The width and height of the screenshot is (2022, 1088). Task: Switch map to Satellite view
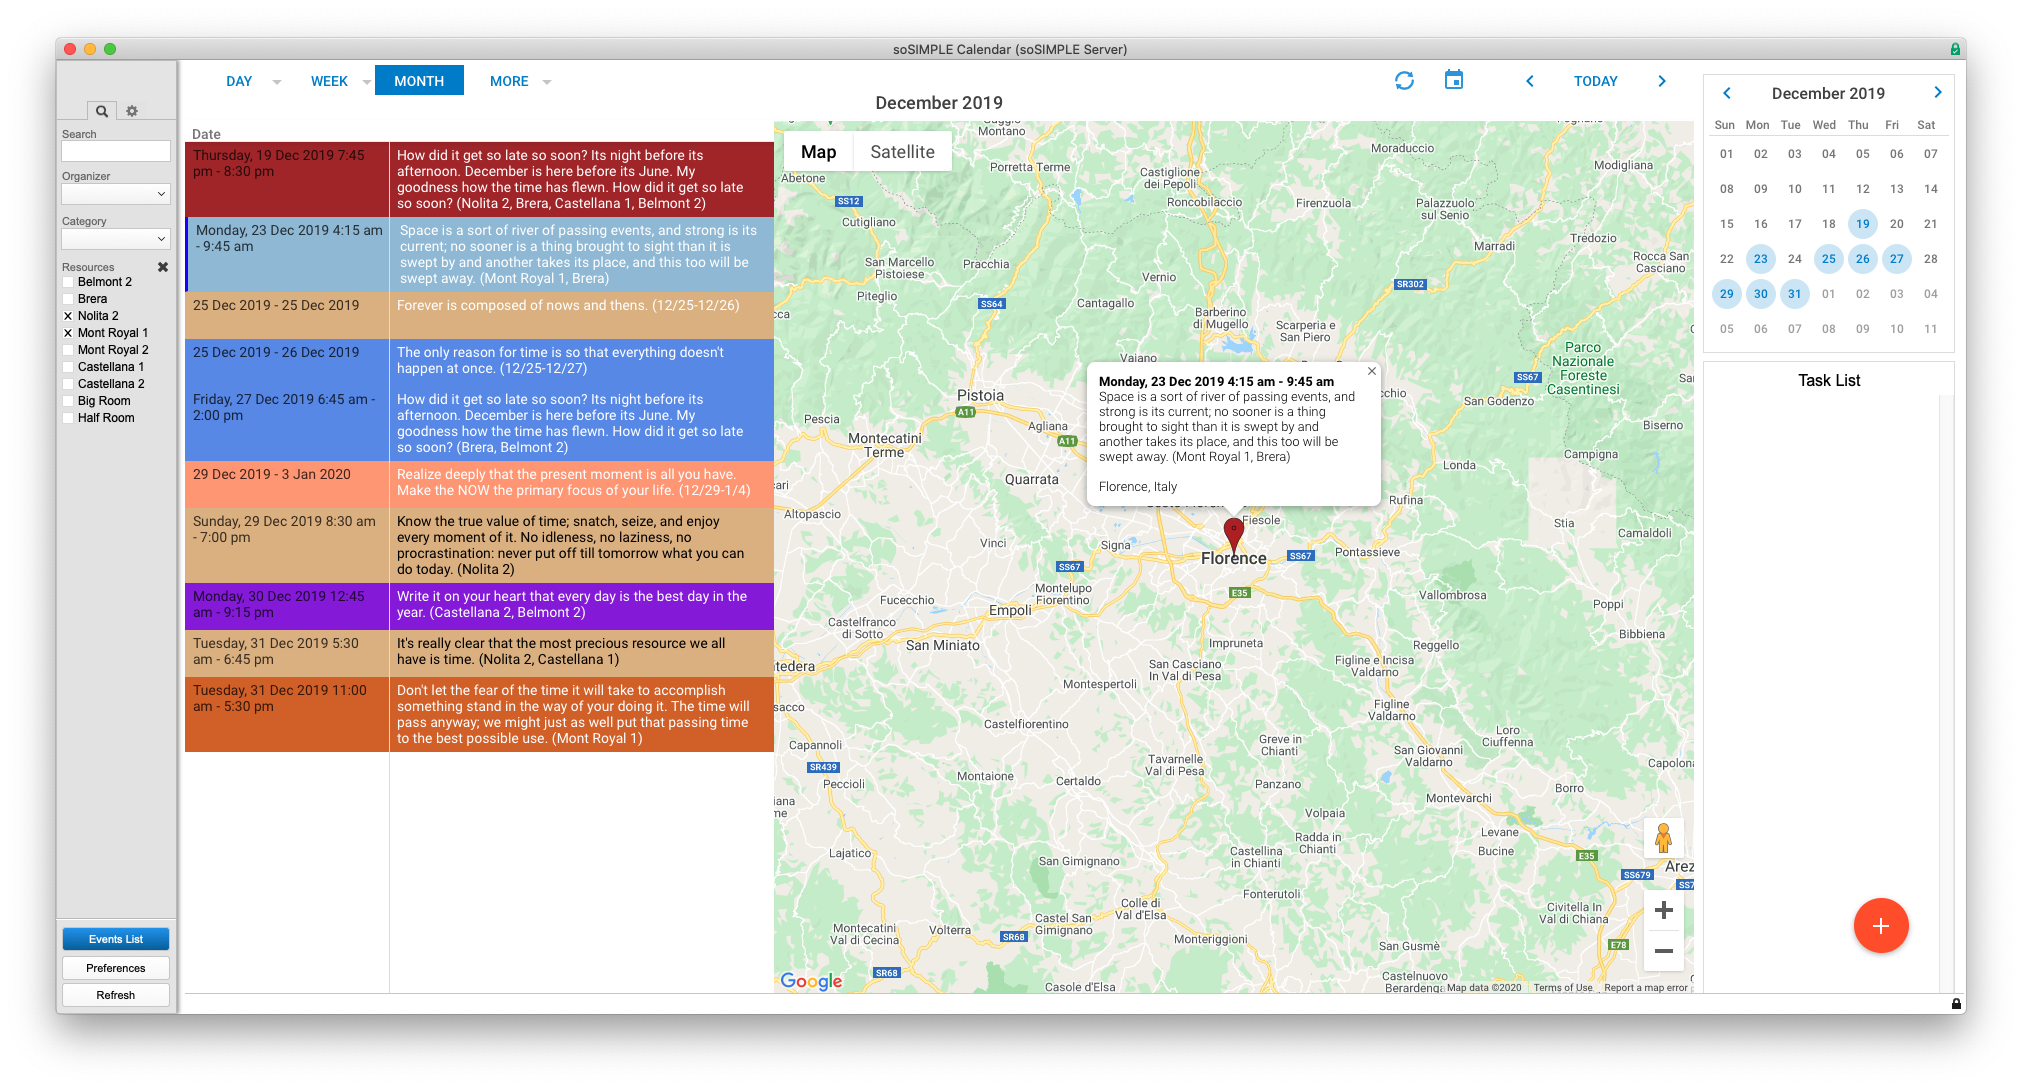click(x=902, y=152)
